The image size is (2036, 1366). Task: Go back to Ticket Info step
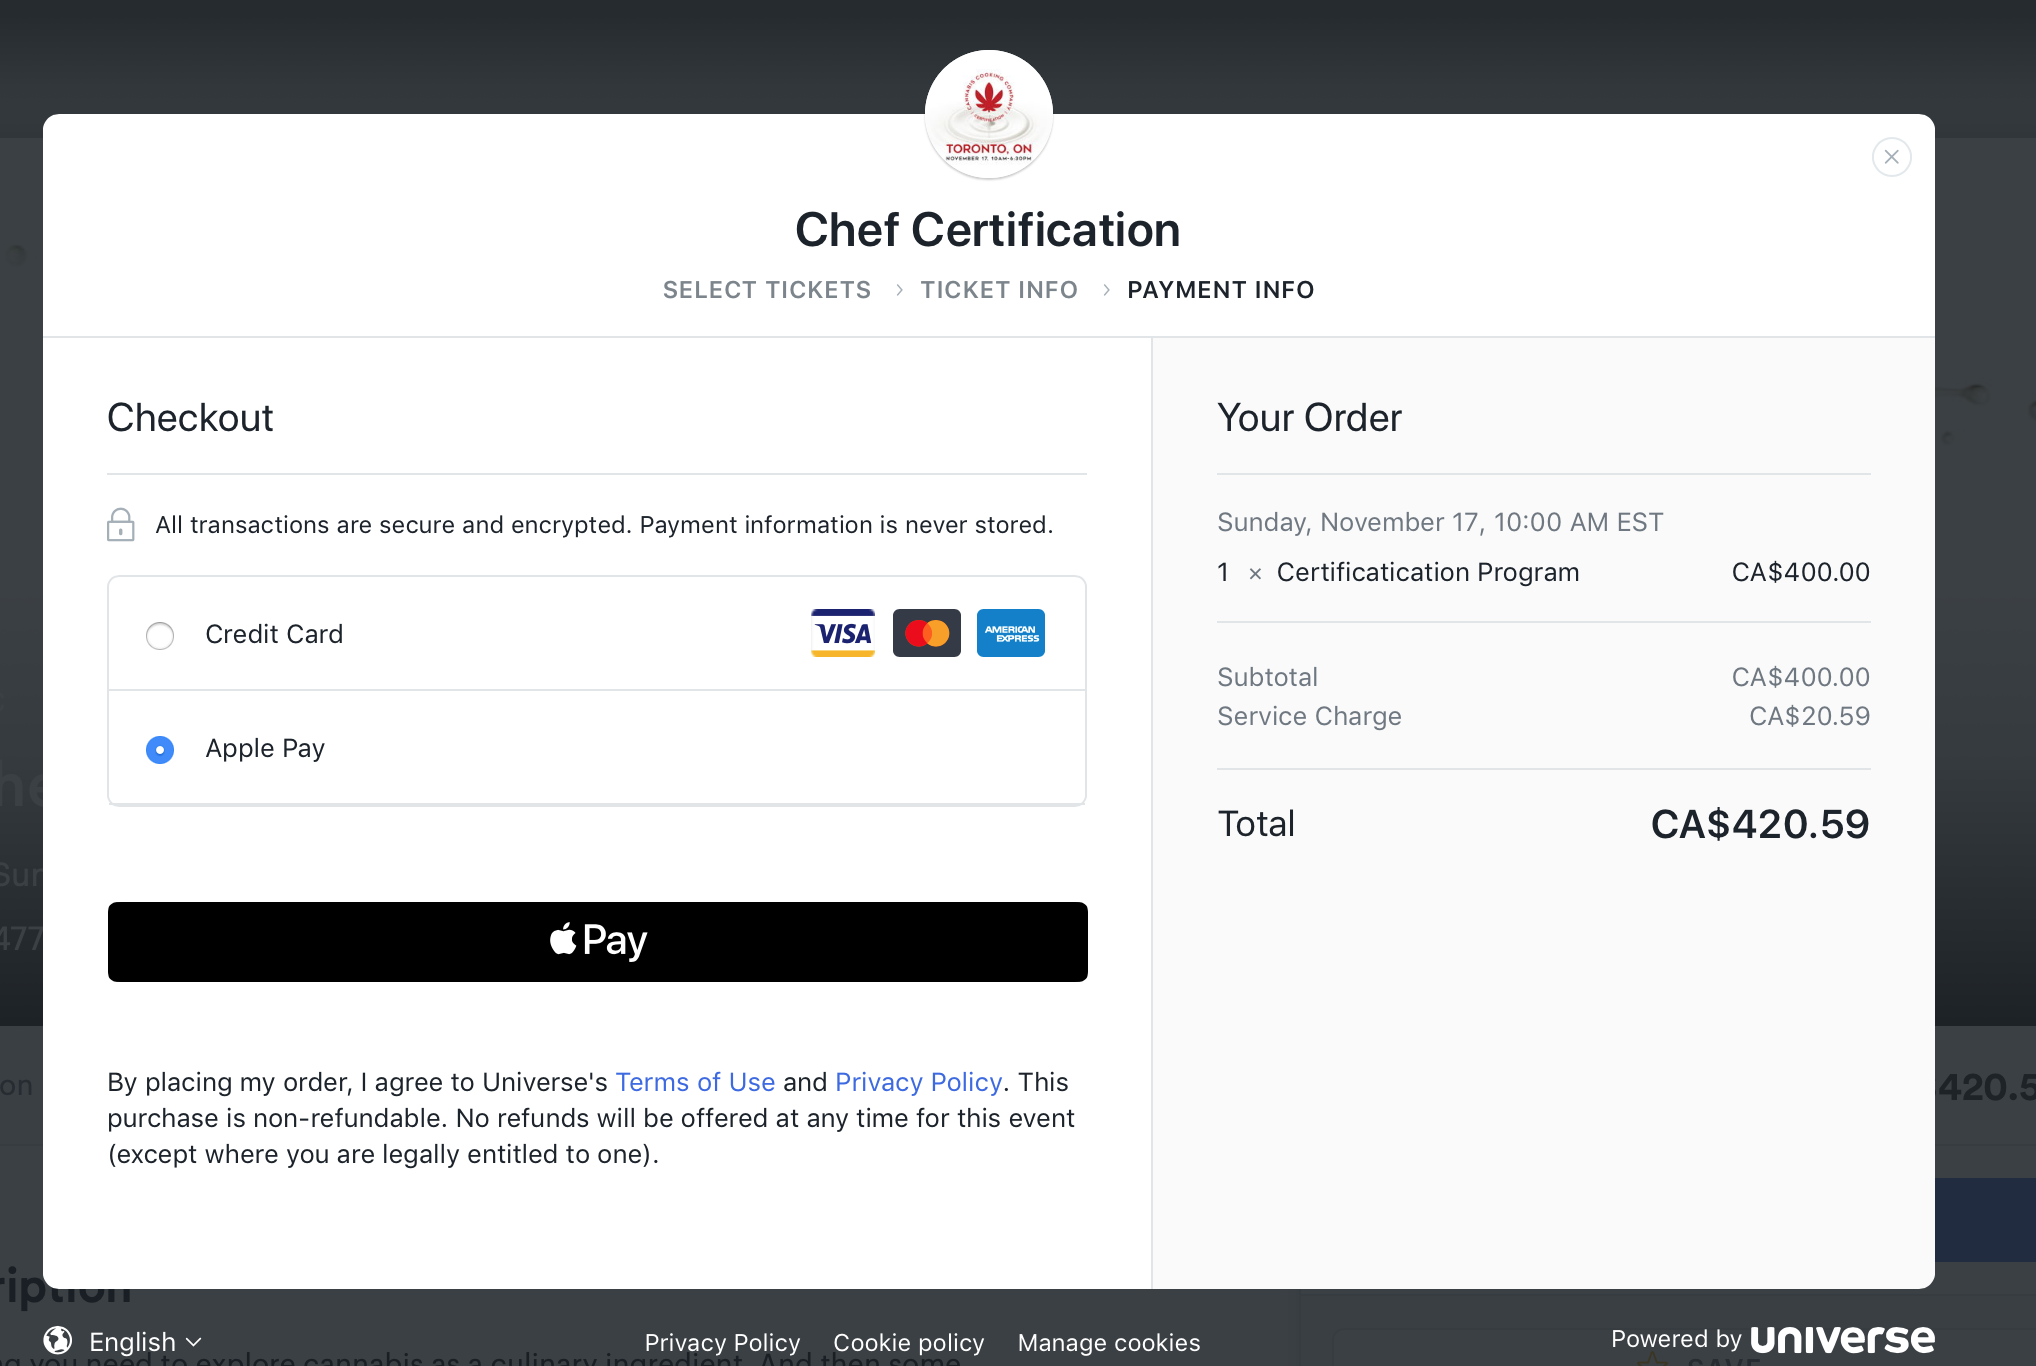point(999,290)
